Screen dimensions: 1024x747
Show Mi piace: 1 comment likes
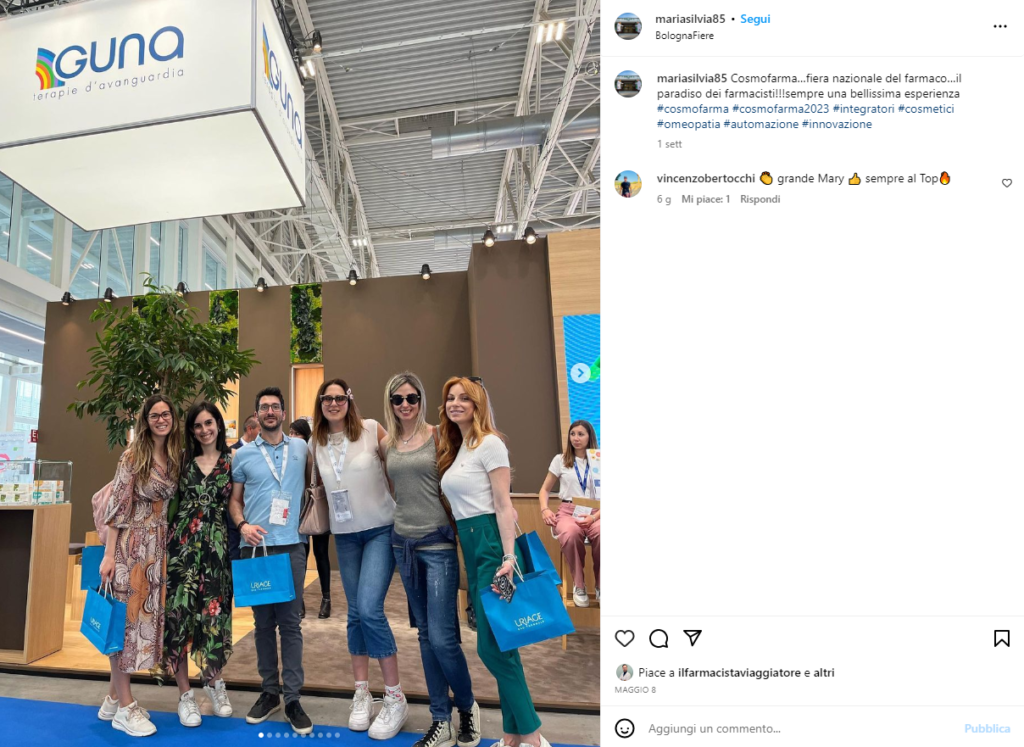[705, 199]
